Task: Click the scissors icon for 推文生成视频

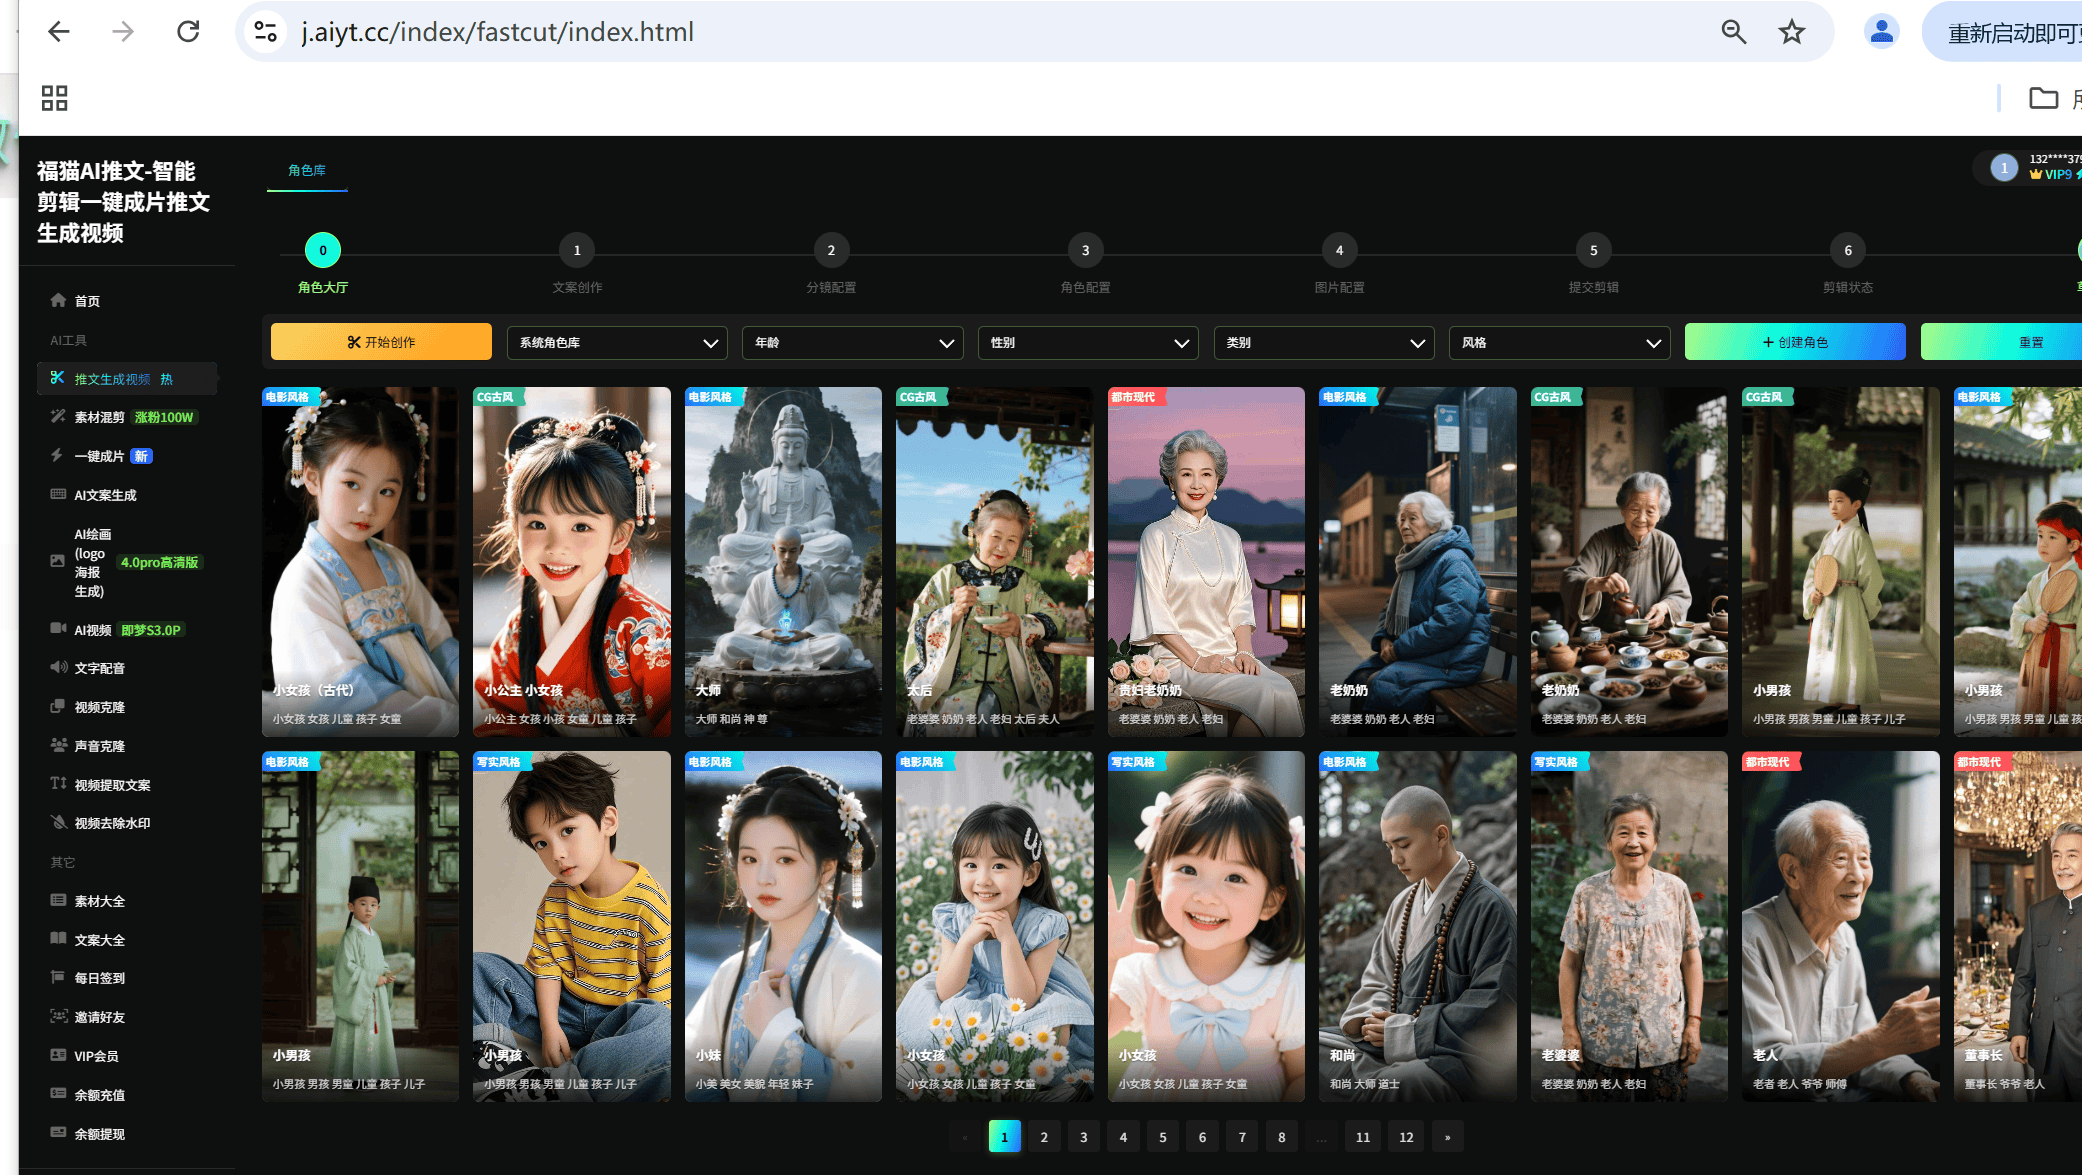Action: (58, 378)
